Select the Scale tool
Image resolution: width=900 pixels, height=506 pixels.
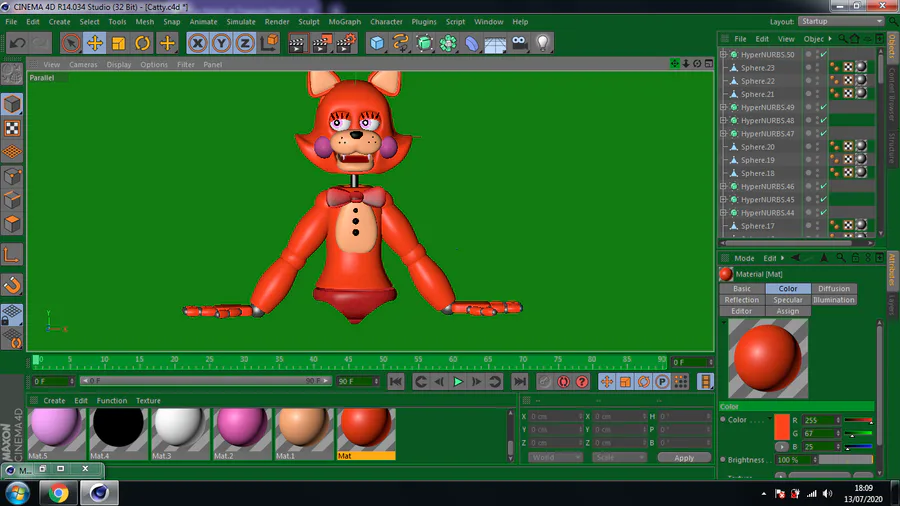pos(119,43)
